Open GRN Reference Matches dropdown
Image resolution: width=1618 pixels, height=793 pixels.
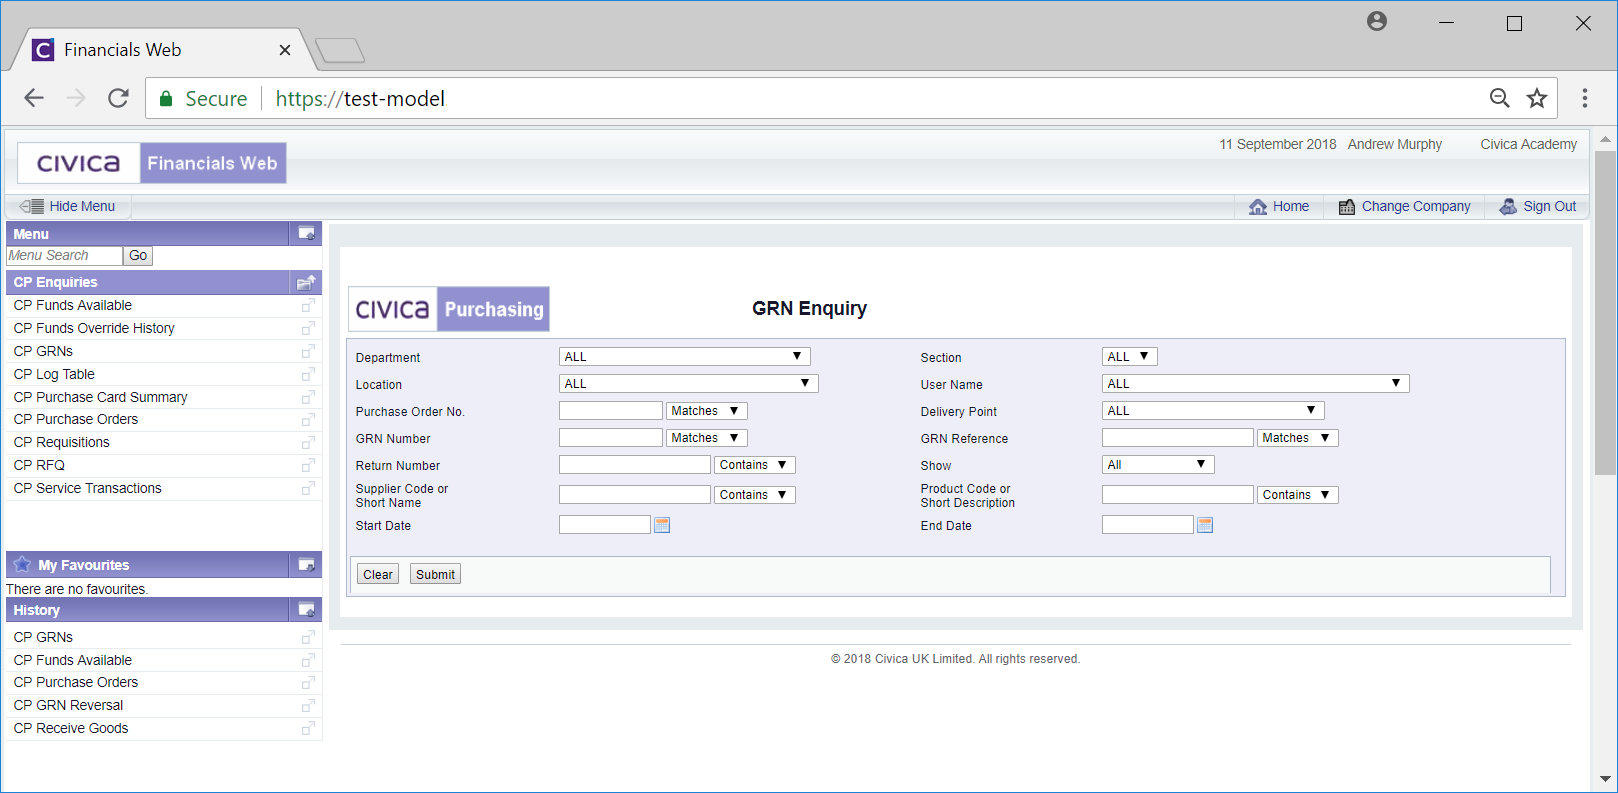coord(1298,438)
